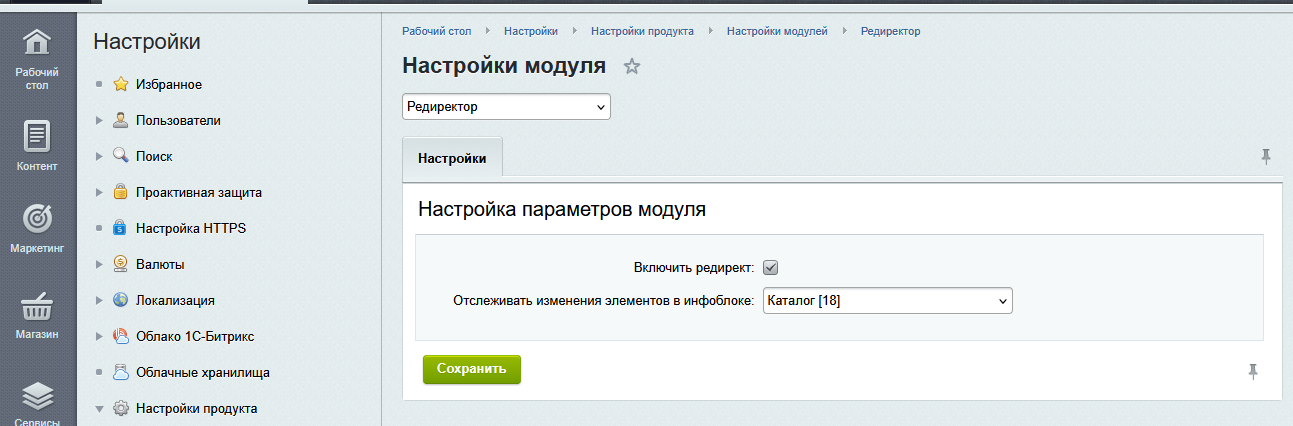Screen dimensions: 1293x426
Task: Click the Облако 1С-Битрикс icon
Action: (120, 336)
